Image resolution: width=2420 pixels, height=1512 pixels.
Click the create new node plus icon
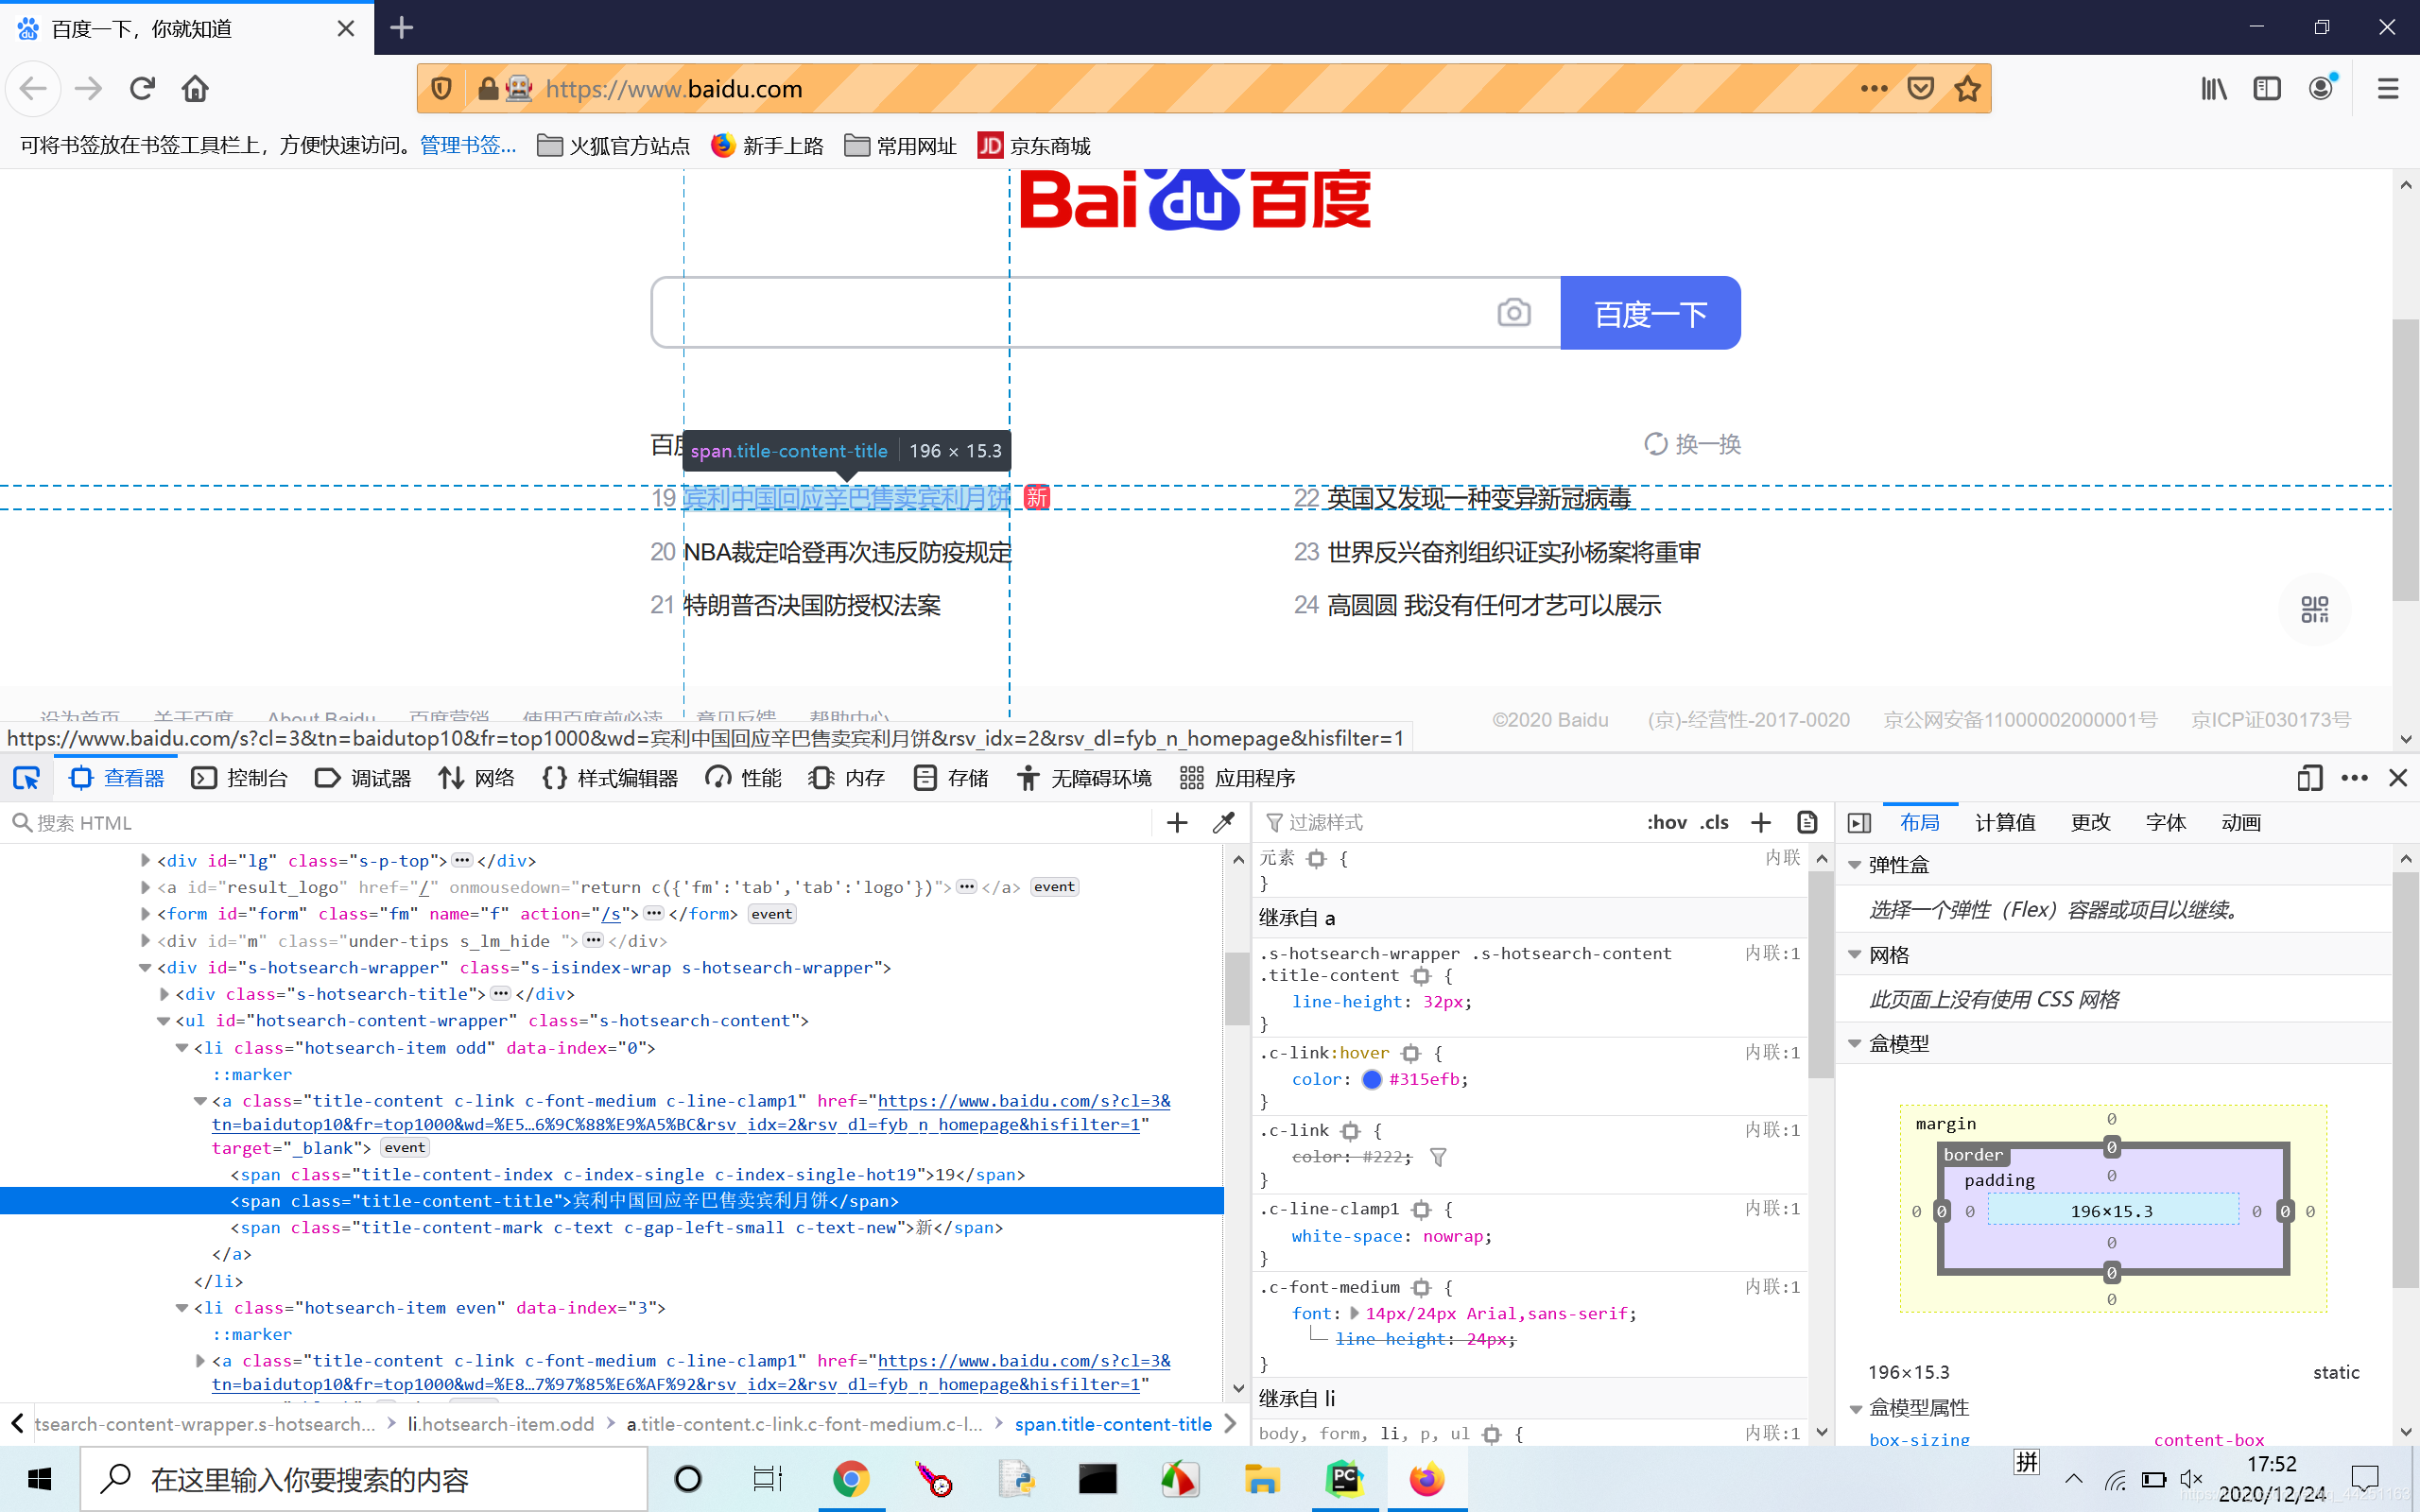tap(1177, 823)
